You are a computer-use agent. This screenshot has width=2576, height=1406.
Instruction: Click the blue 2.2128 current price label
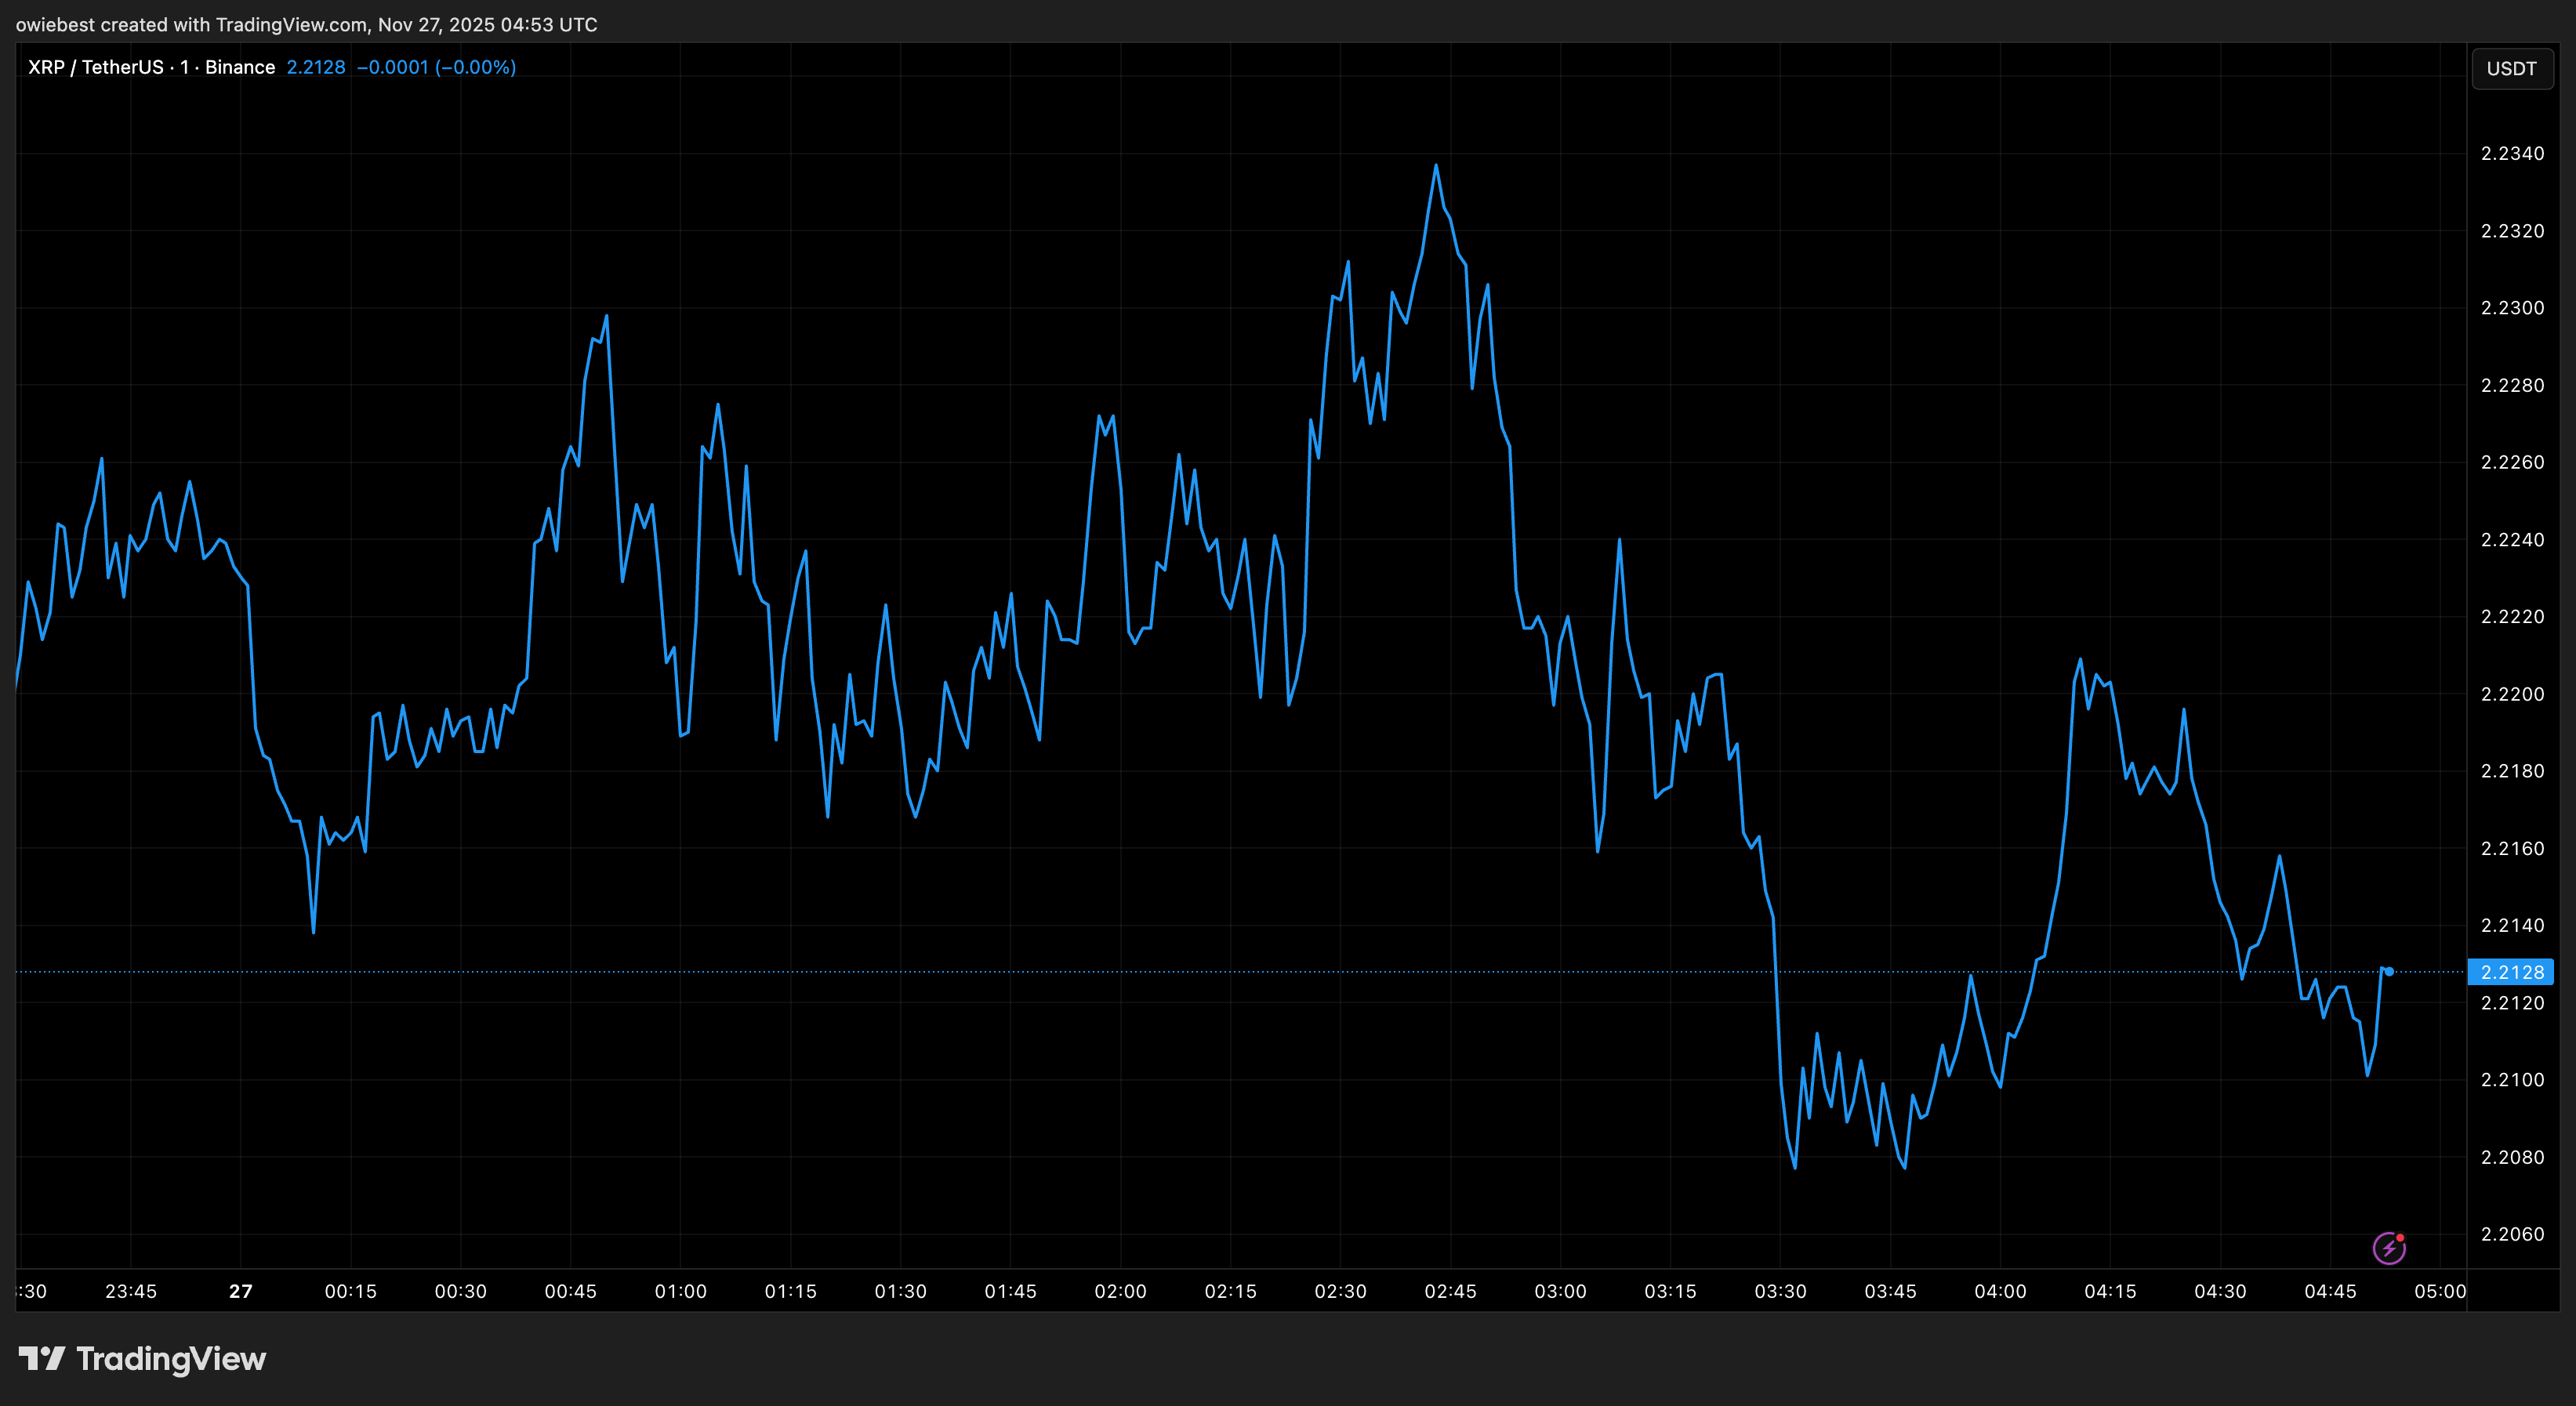click(2511, 972)
